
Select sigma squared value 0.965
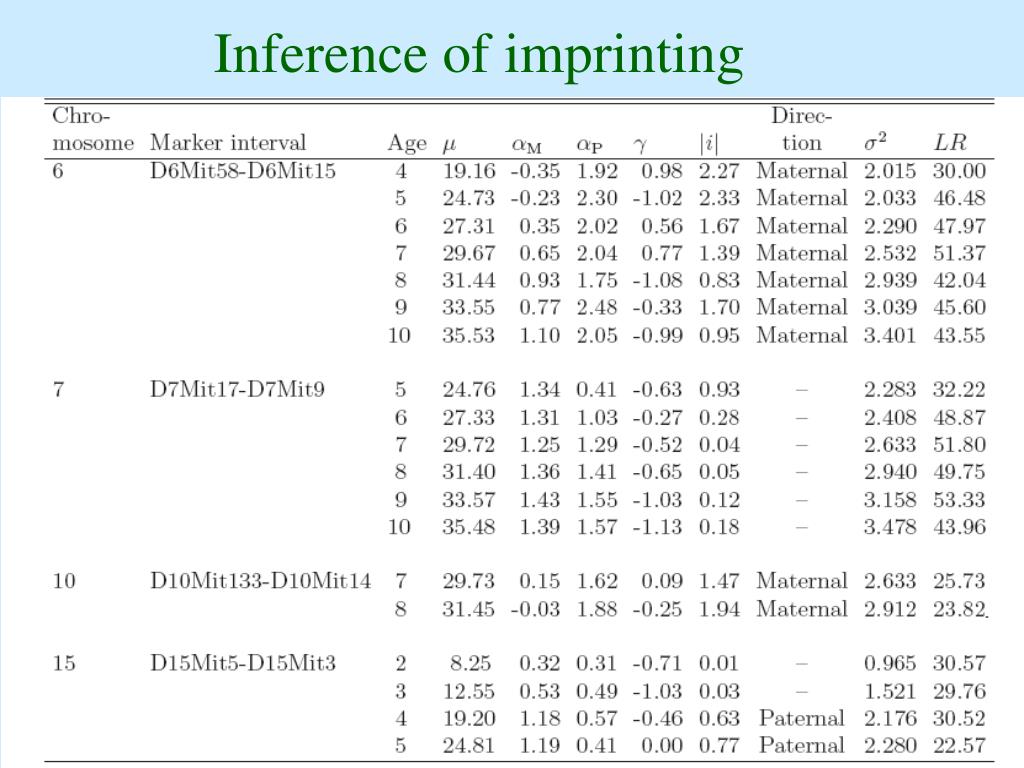(x=889, y=663)
